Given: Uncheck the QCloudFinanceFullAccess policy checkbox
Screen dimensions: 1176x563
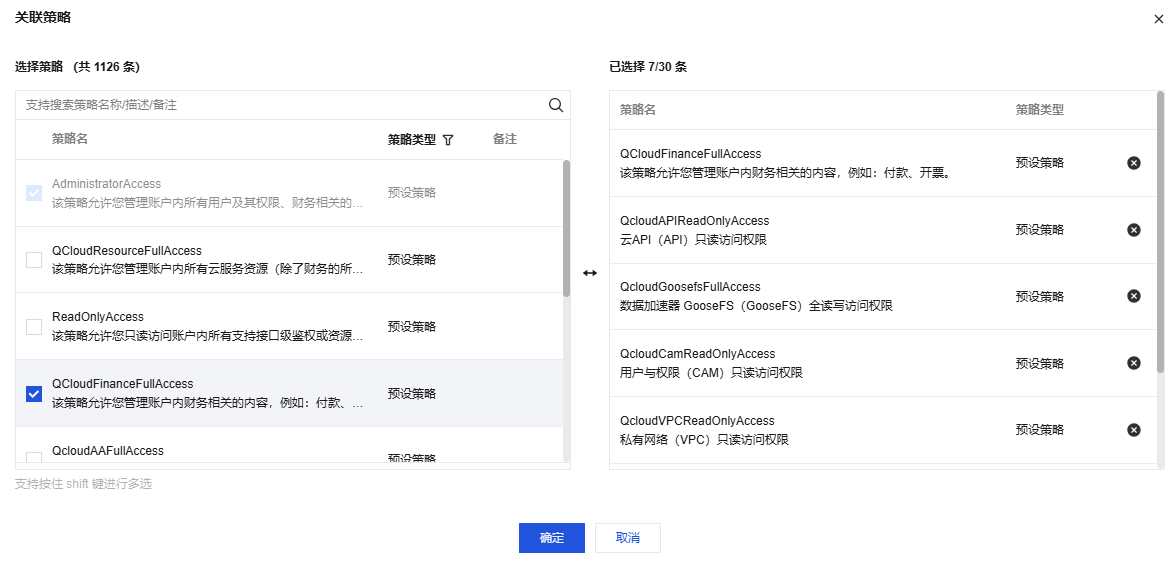Looking at the screenshot, I should [34, 394].
